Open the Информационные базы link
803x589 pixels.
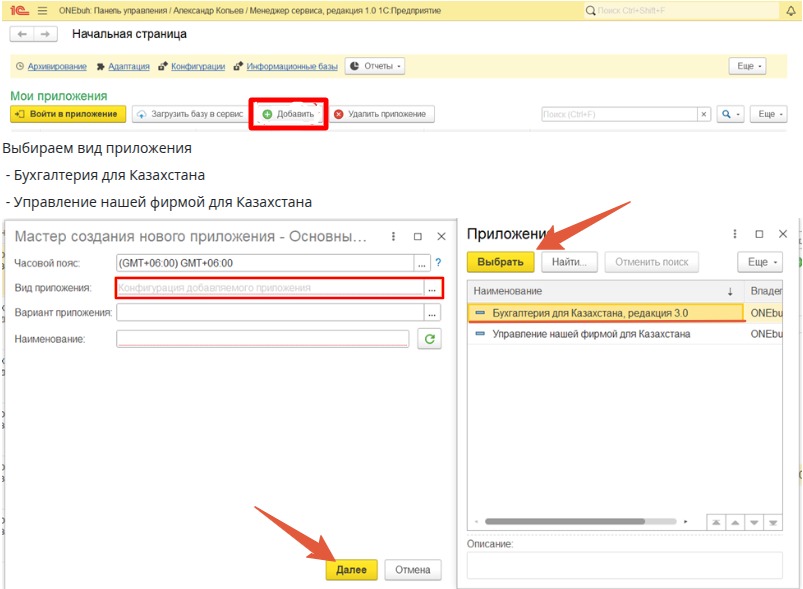[292, 66]
